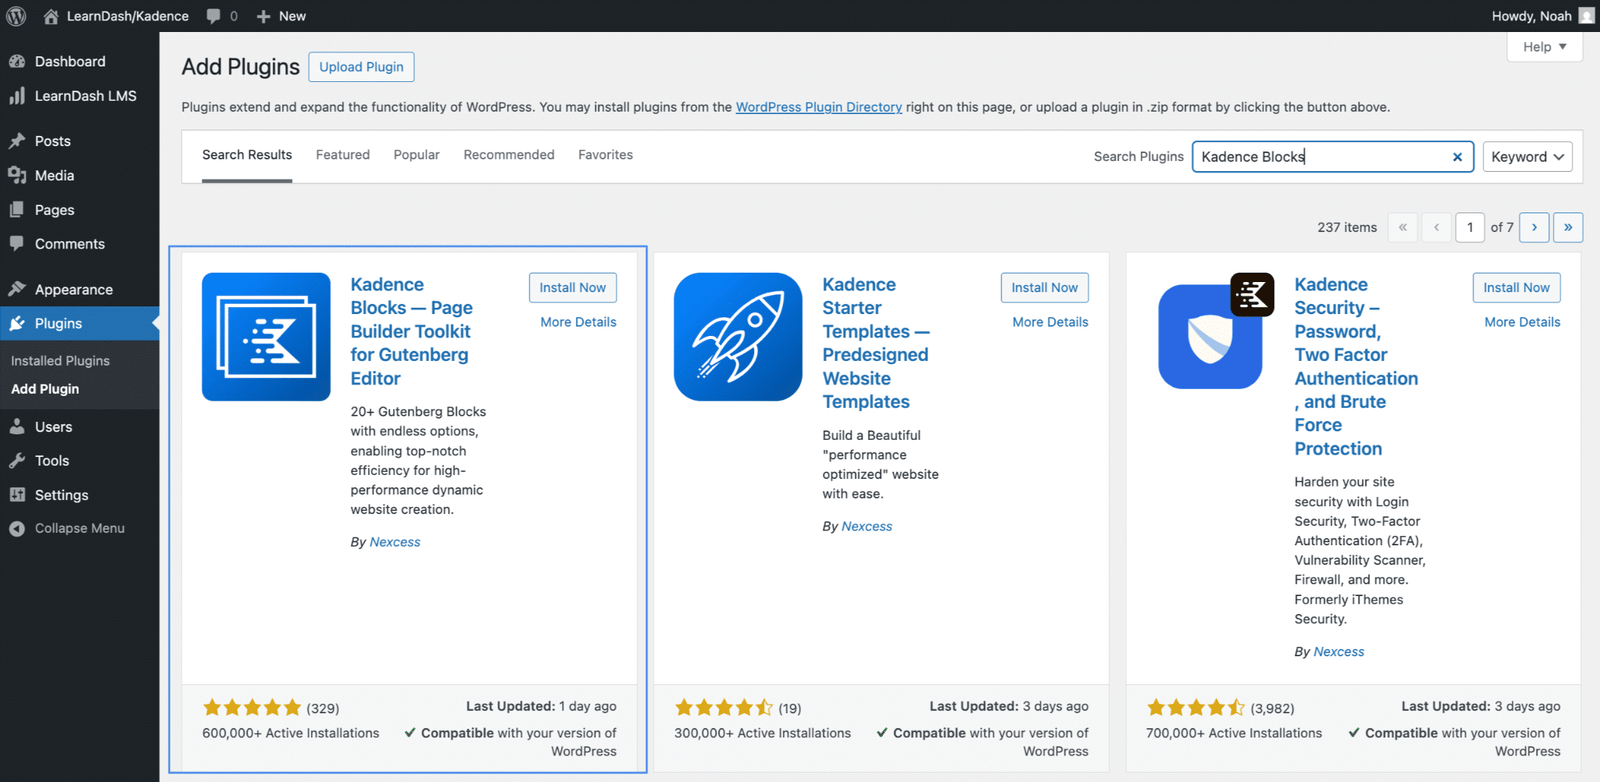Open Settings menu item label

pyautogui.click(x=62, y=495)
